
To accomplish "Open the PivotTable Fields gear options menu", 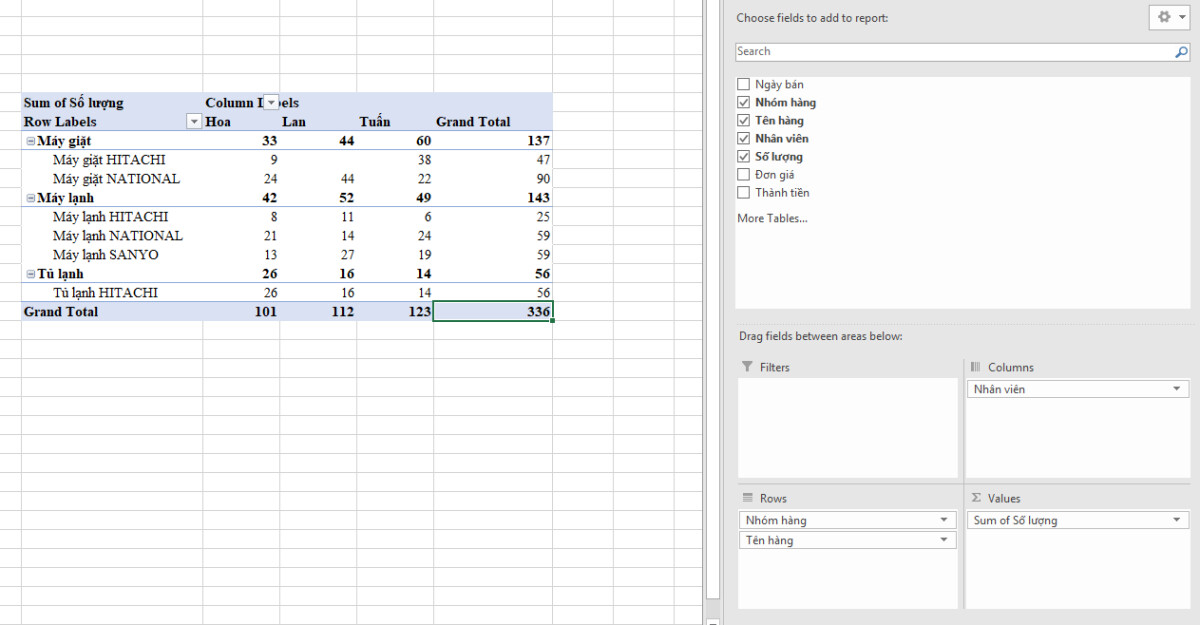I will click(1163, 17).
